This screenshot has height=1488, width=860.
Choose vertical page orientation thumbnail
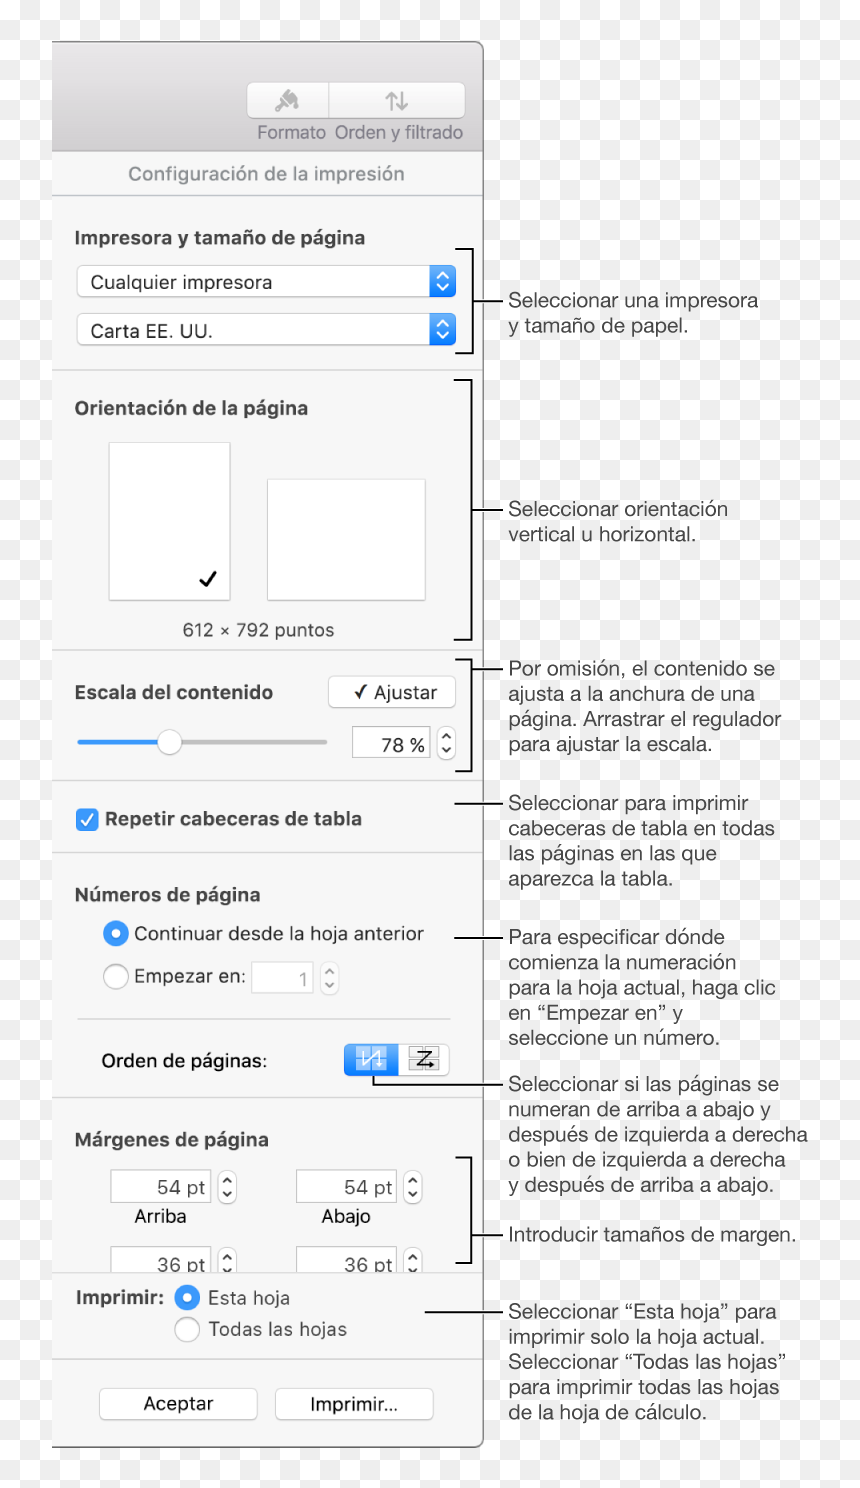(x=169, y=521)
